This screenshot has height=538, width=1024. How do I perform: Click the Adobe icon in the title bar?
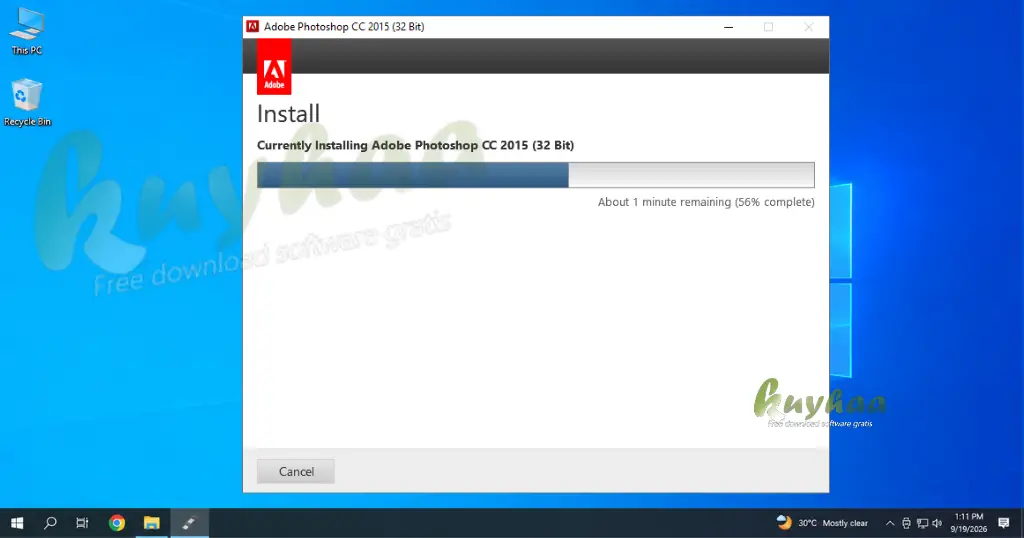[253, 27]
